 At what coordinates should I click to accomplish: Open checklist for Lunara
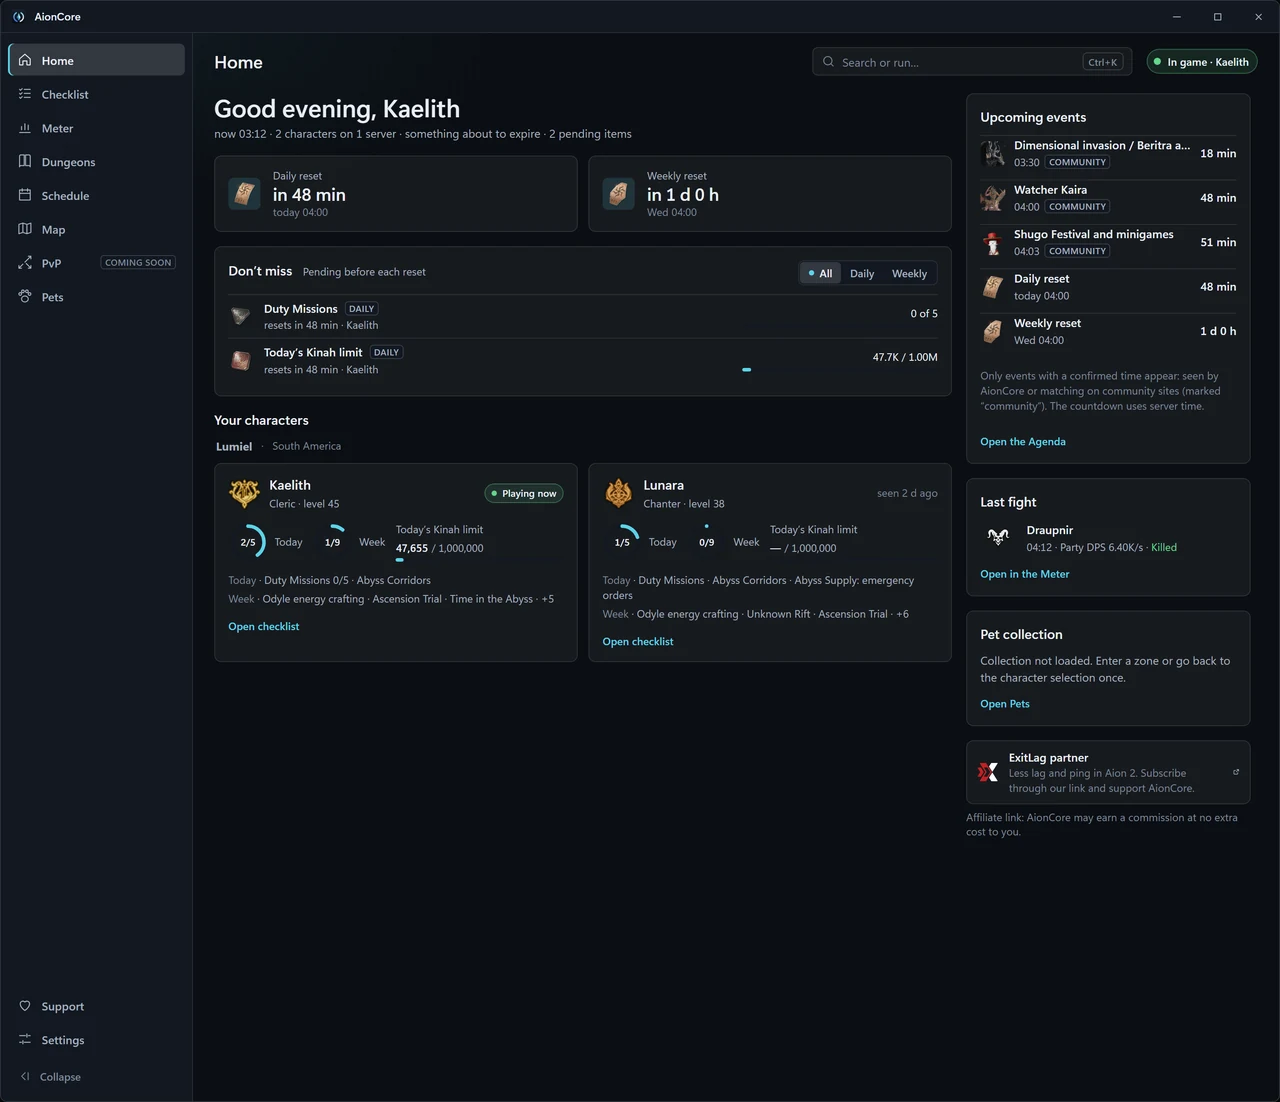pyautogui.click(x=638, y=642)
